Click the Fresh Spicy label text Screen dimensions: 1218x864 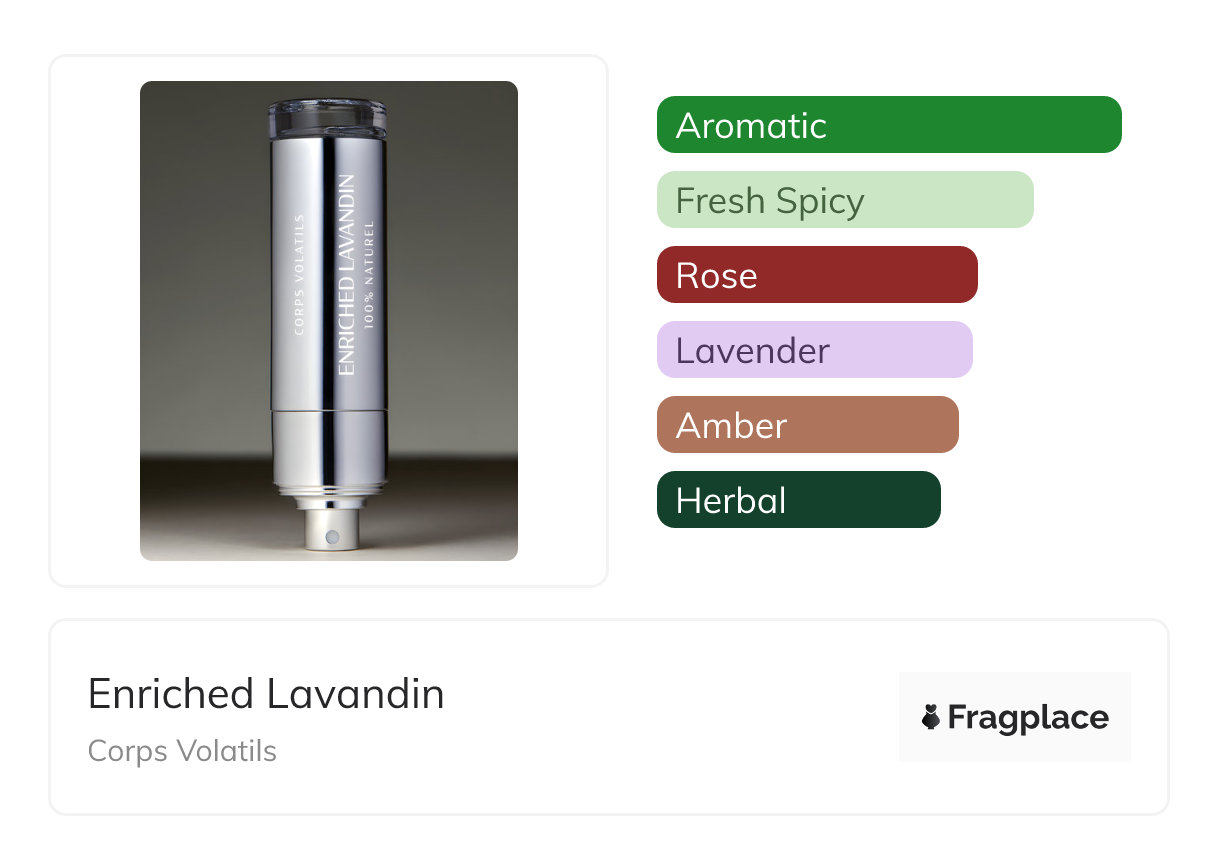[x=769, y=201]
